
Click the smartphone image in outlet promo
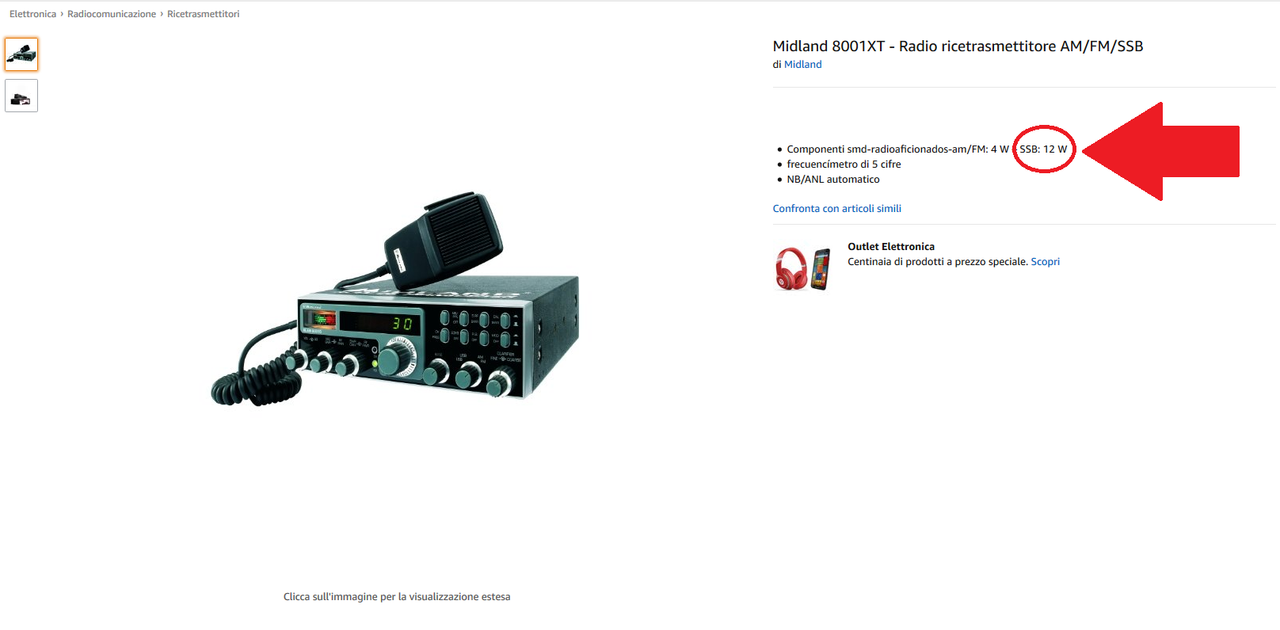tap(821, 269)
